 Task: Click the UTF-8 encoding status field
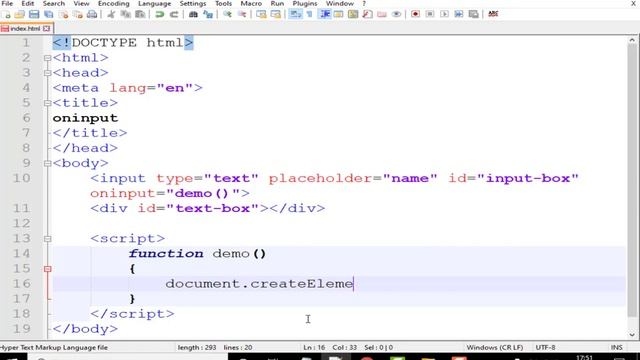click(x=545, y=347)
